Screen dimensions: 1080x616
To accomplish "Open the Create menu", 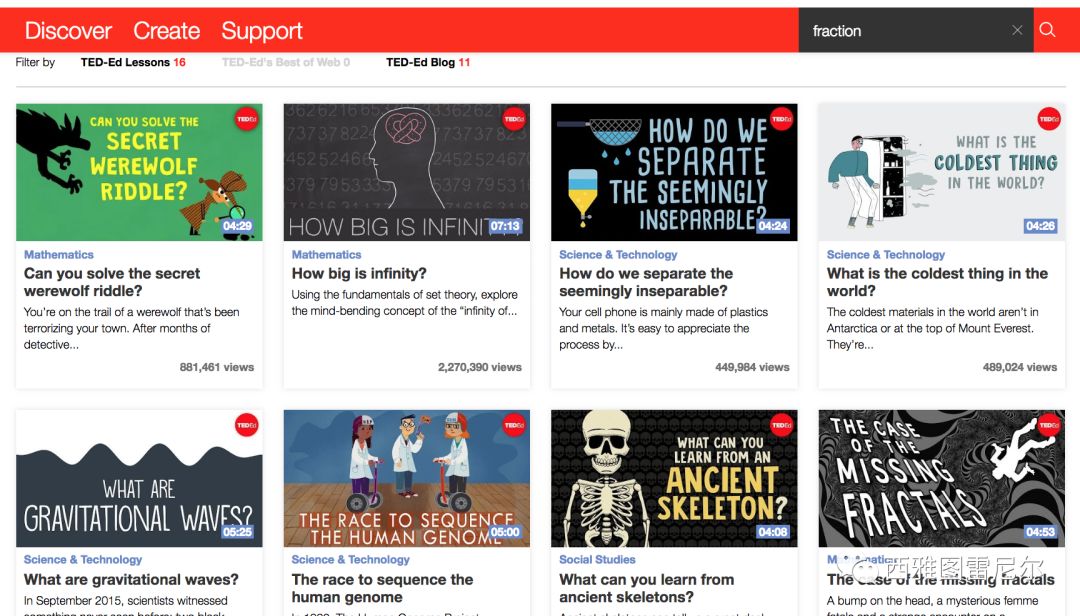I will [x=166, y=30].
